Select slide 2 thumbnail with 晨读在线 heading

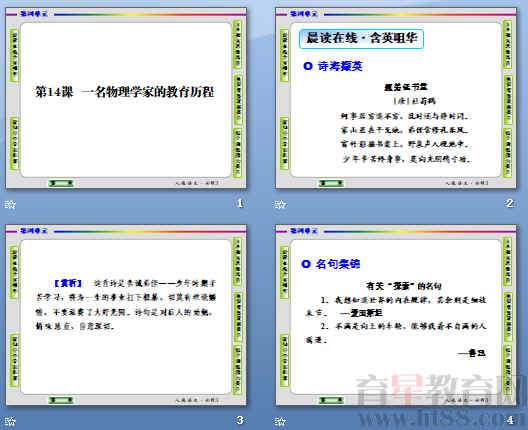(396, 98)
